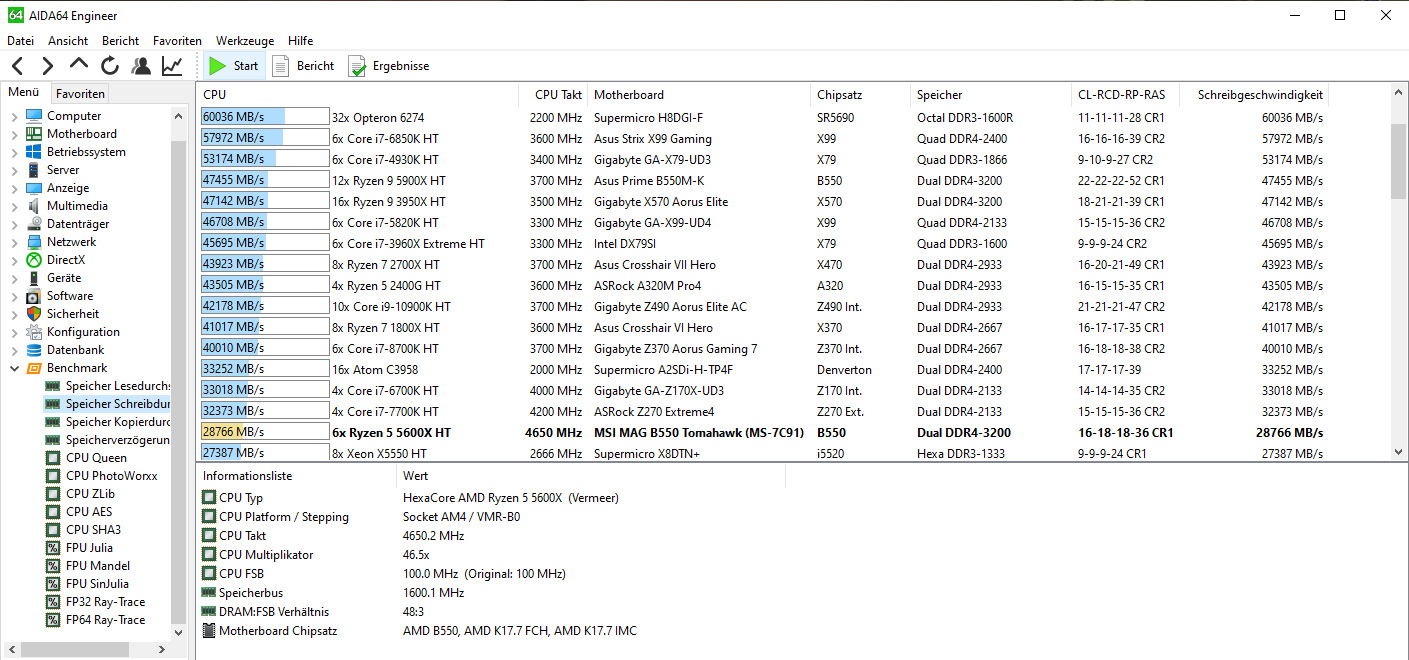
Task: Select CPU PhotoWorxx benchmark
Action: click(x=110, y=476)
